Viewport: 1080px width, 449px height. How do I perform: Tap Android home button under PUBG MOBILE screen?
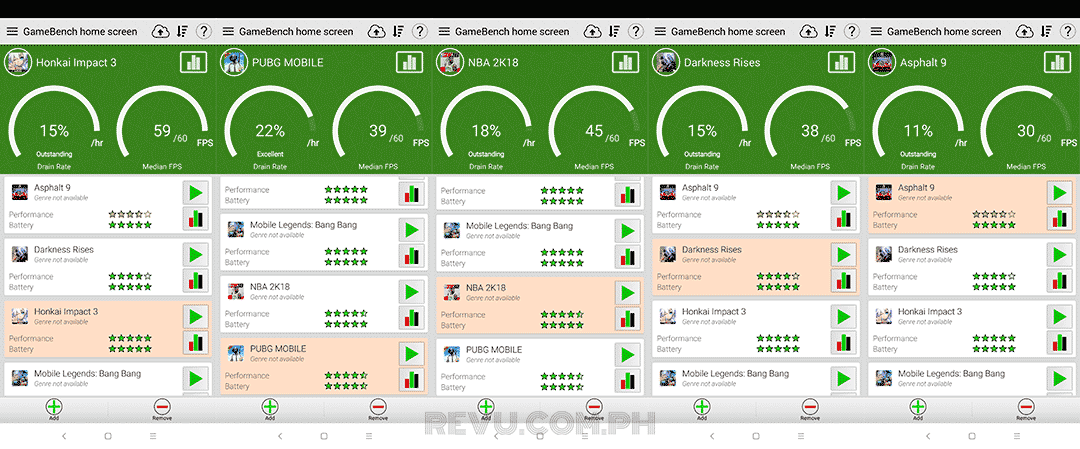[x=324, y=436]
